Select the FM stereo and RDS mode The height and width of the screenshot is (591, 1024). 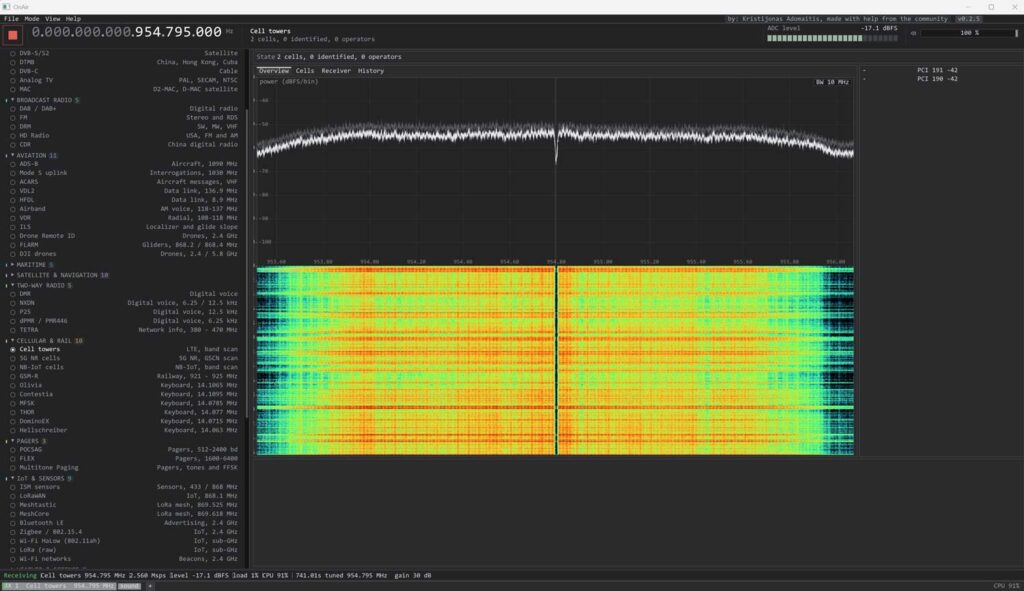click(124, 118)
